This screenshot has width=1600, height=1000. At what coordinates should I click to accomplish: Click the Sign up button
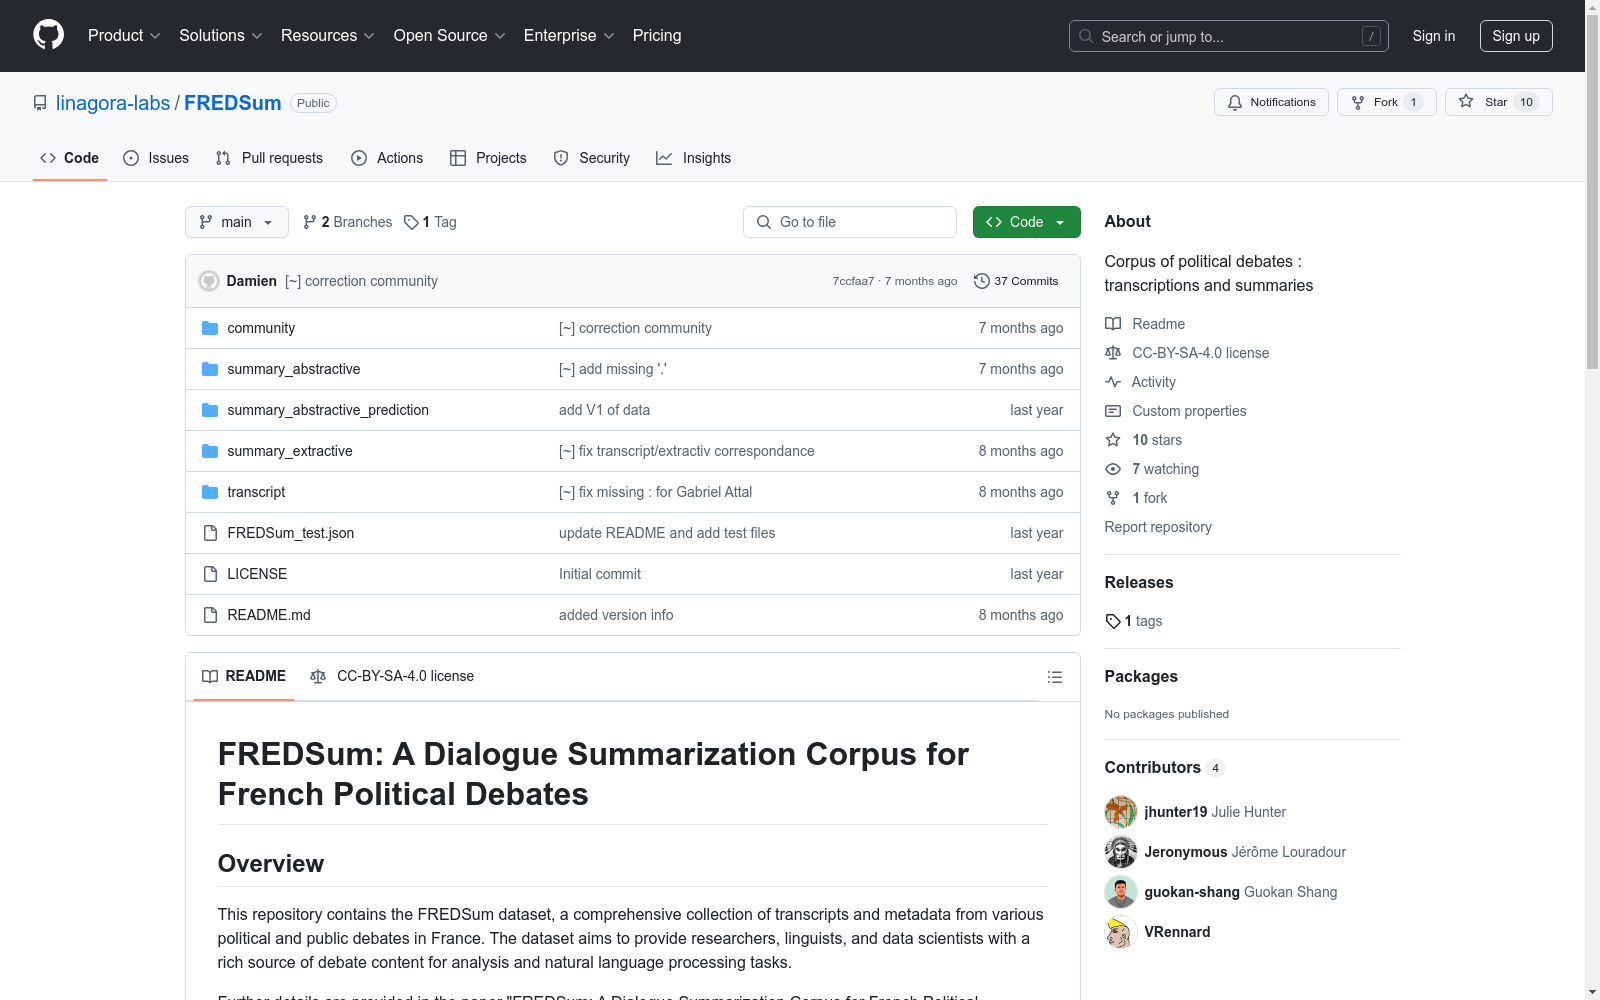tap(1516, 36)
